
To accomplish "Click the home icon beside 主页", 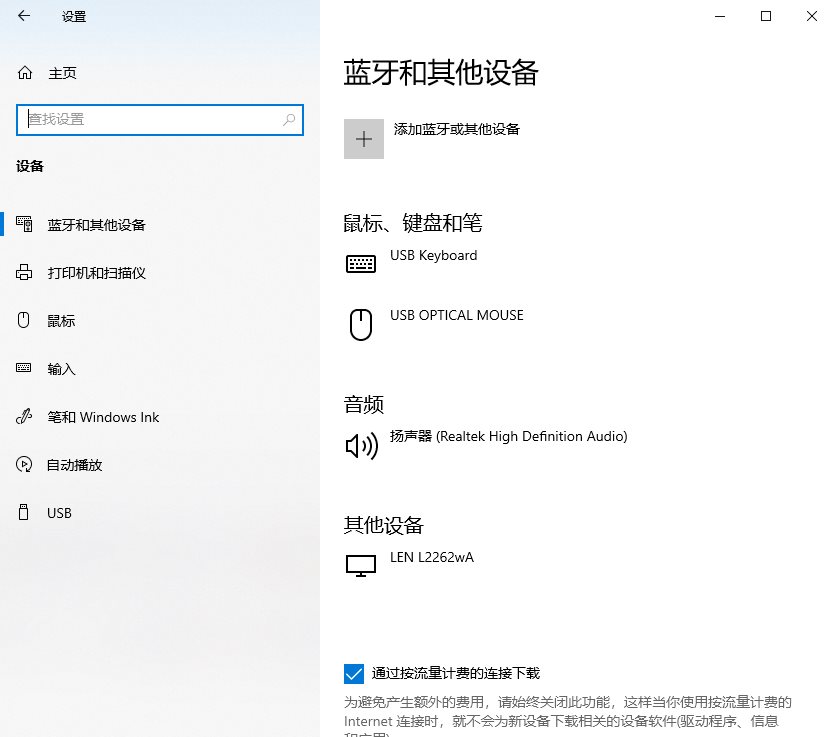I will coord(24,72).
